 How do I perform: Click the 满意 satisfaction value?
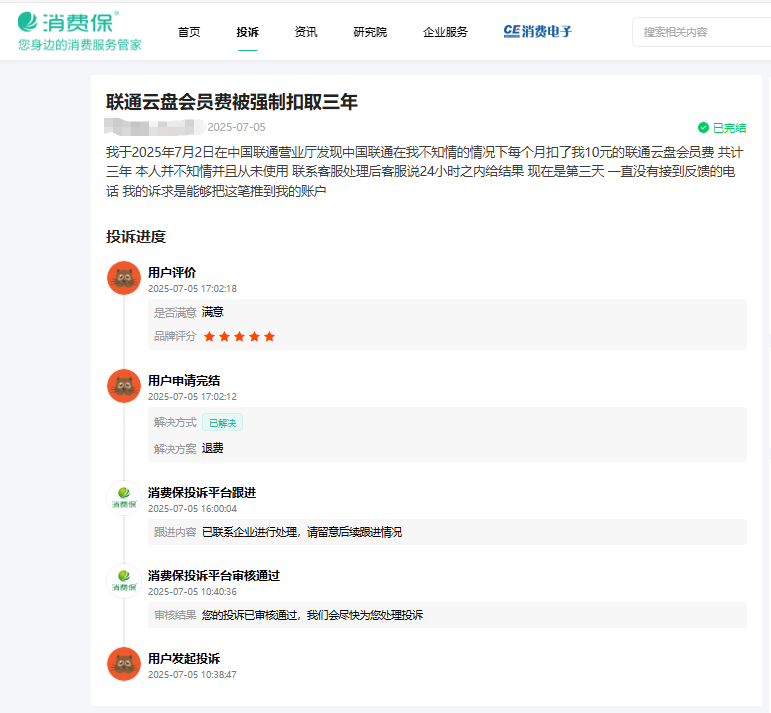tap(212, 312)
